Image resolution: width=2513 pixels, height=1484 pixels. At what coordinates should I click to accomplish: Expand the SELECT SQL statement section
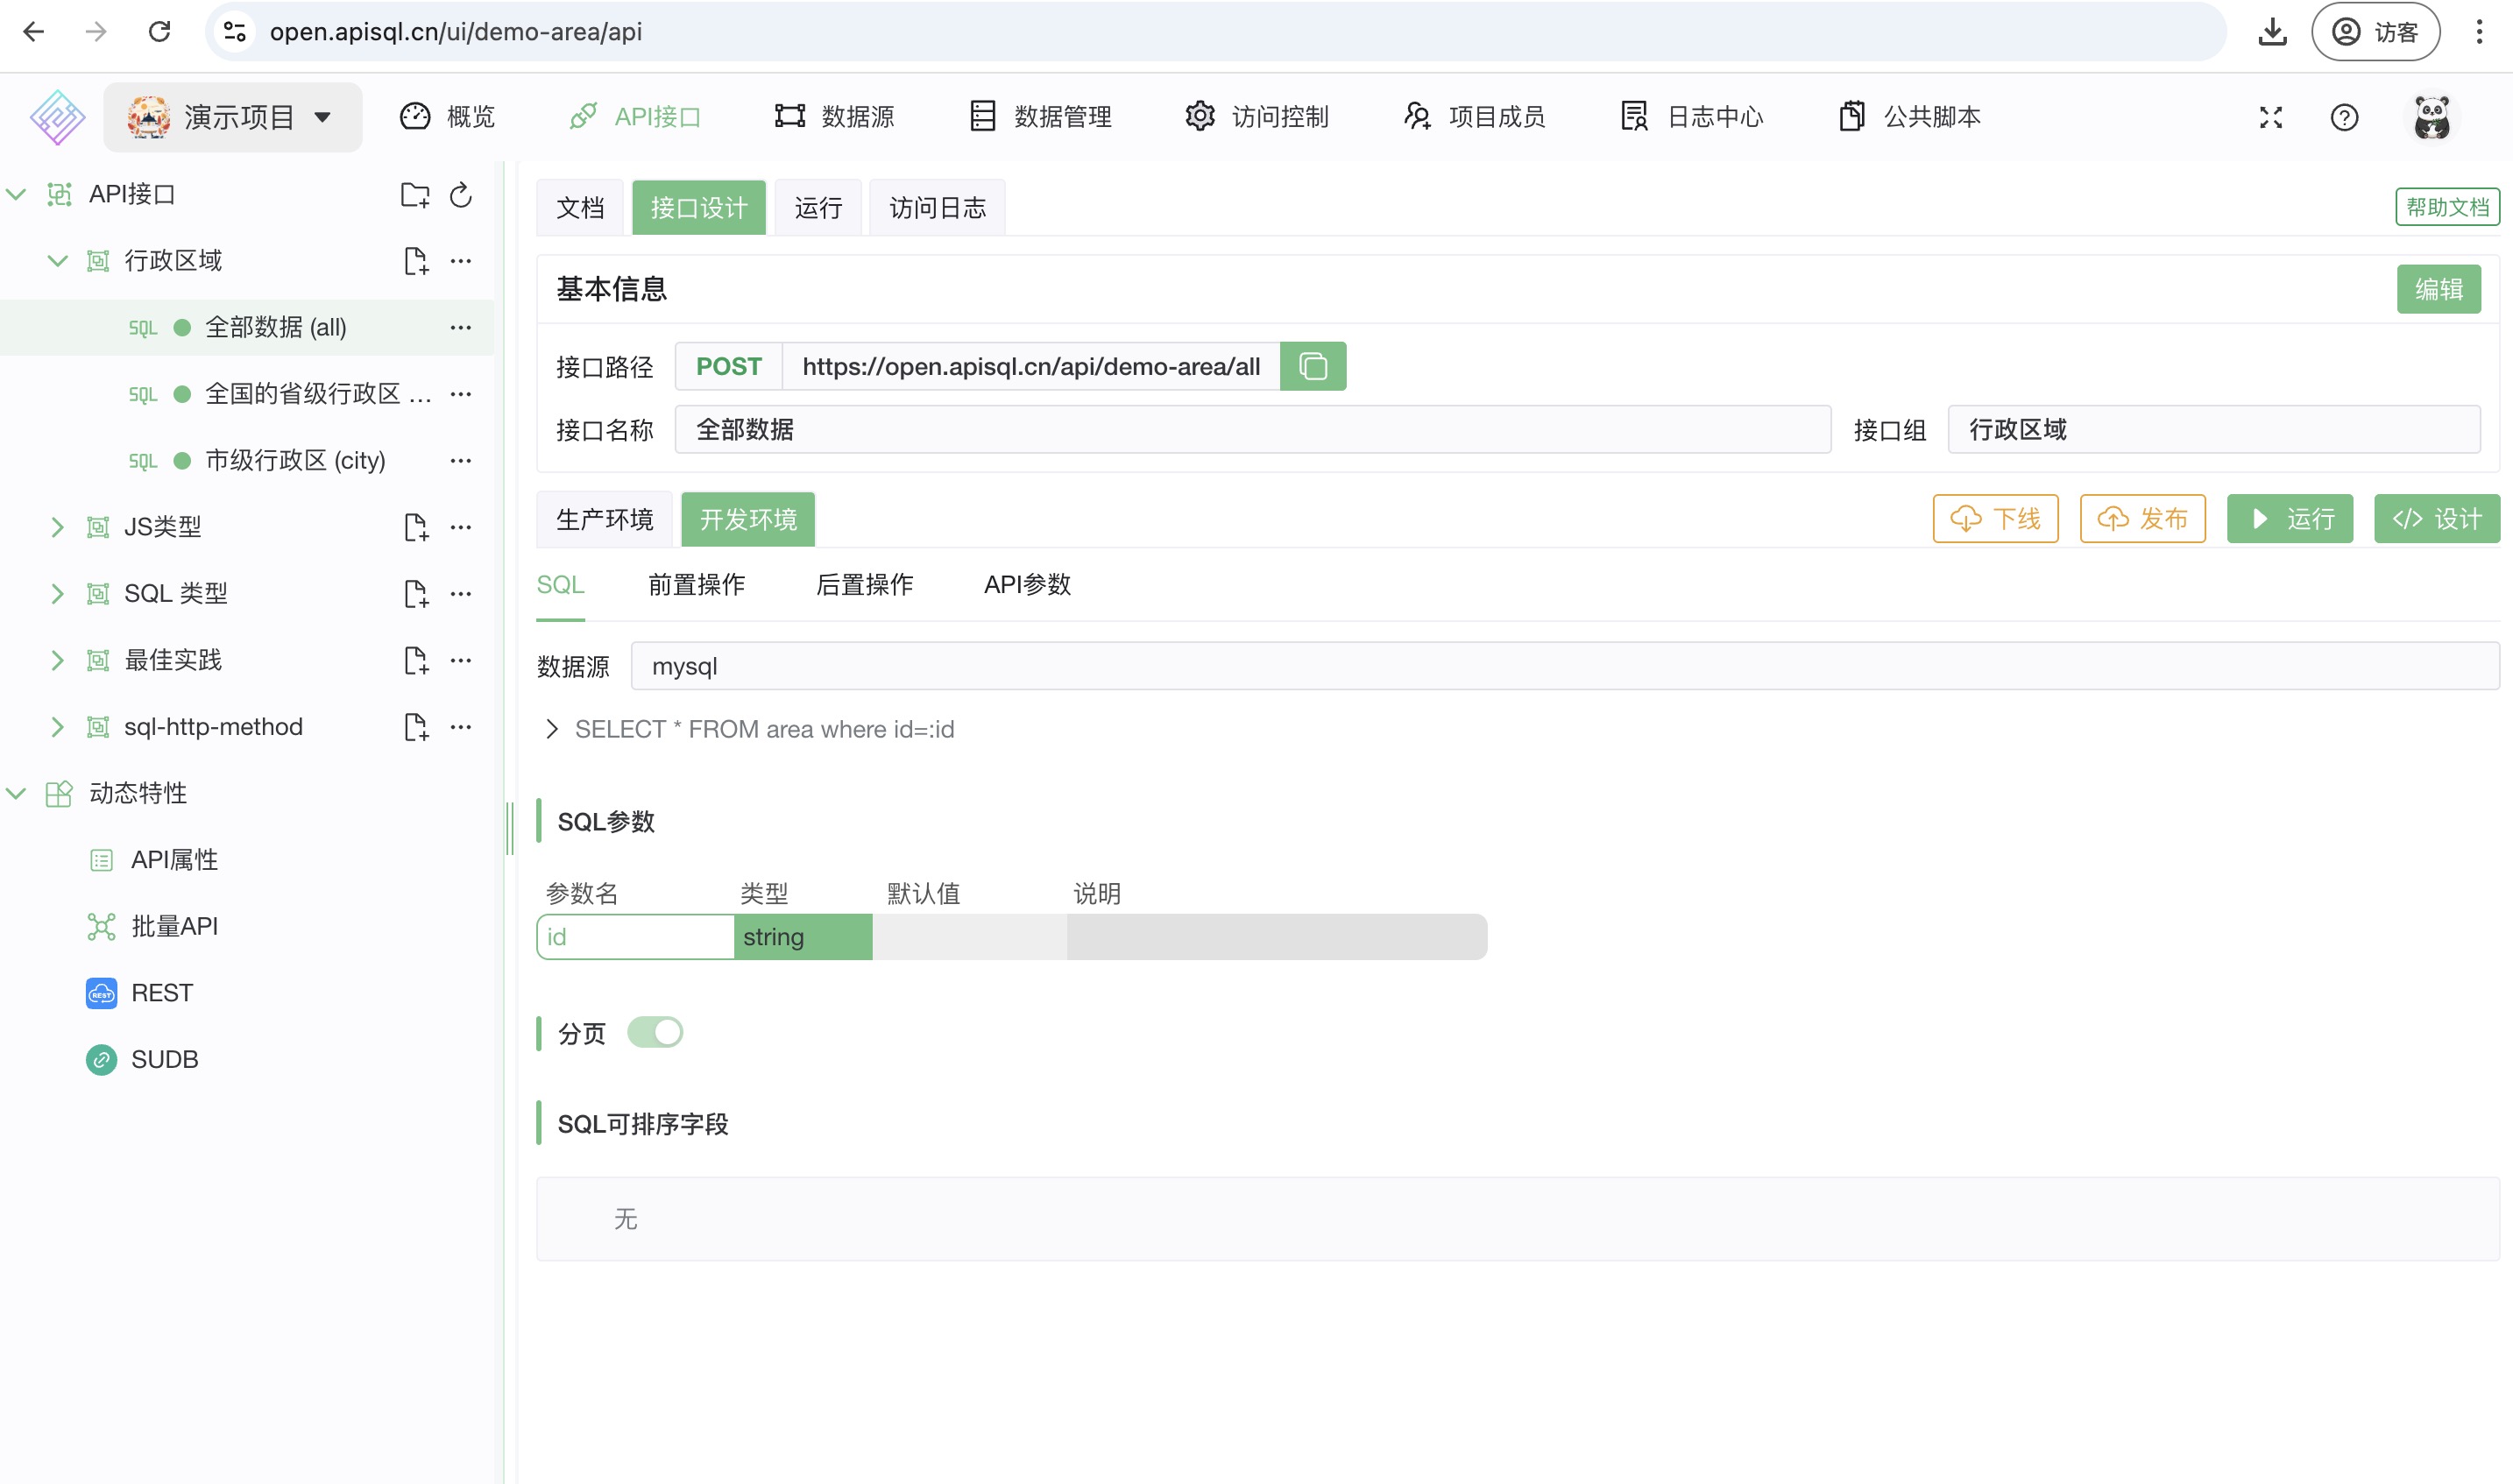coord(551,729)
